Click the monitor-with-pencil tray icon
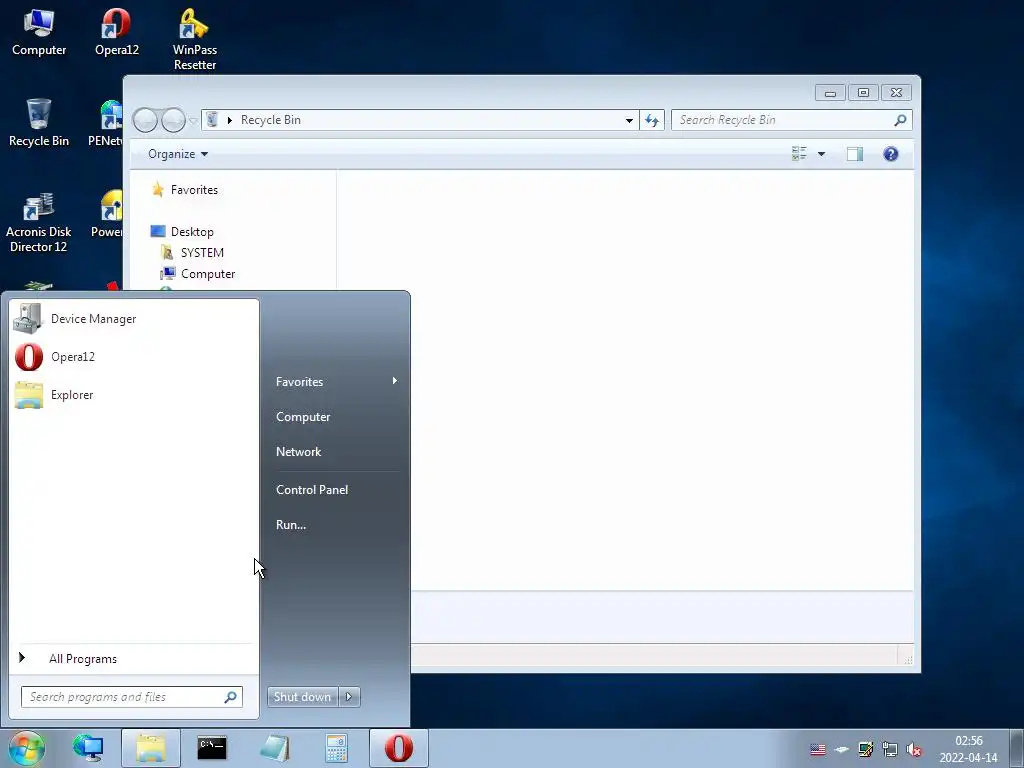This screenshot has width=1024, height=768. [x=866, y=750]
